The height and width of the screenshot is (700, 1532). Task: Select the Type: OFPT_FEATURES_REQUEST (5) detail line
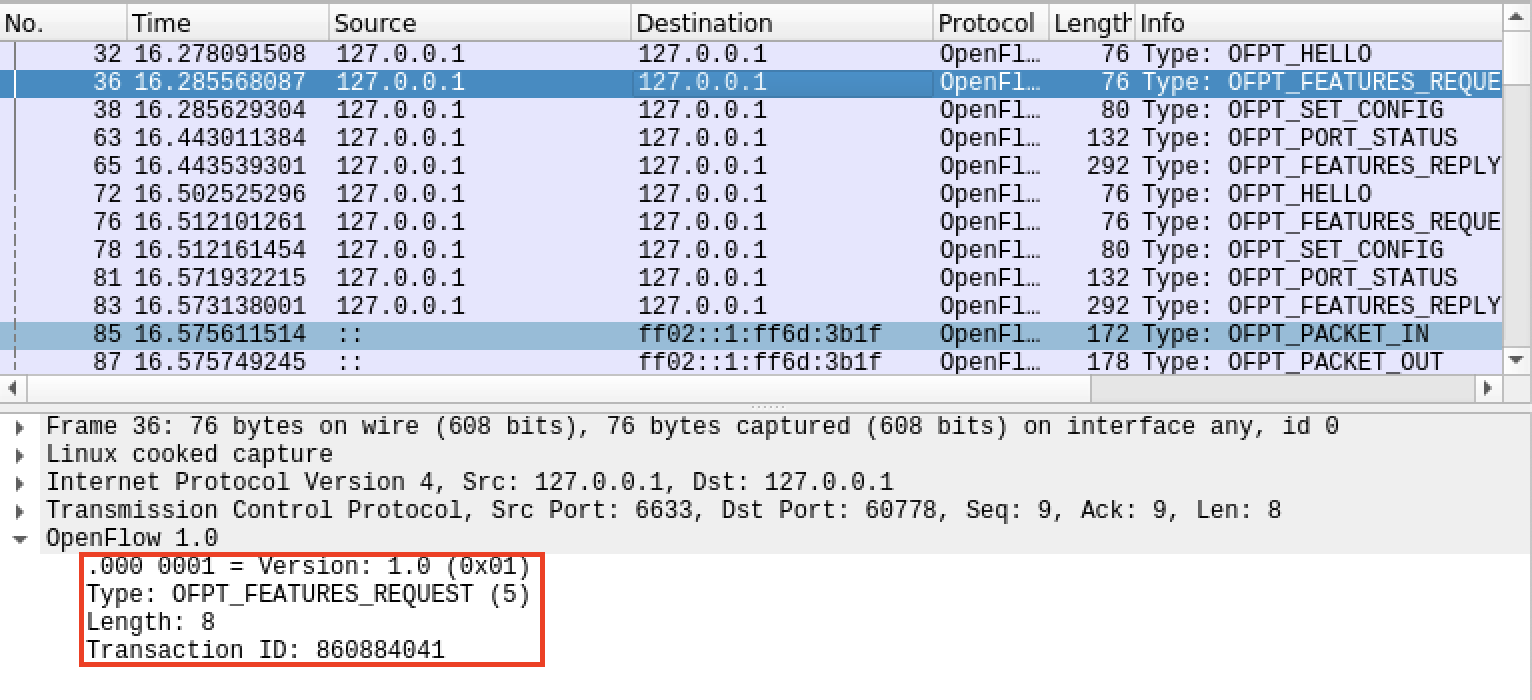coord(307,595)
